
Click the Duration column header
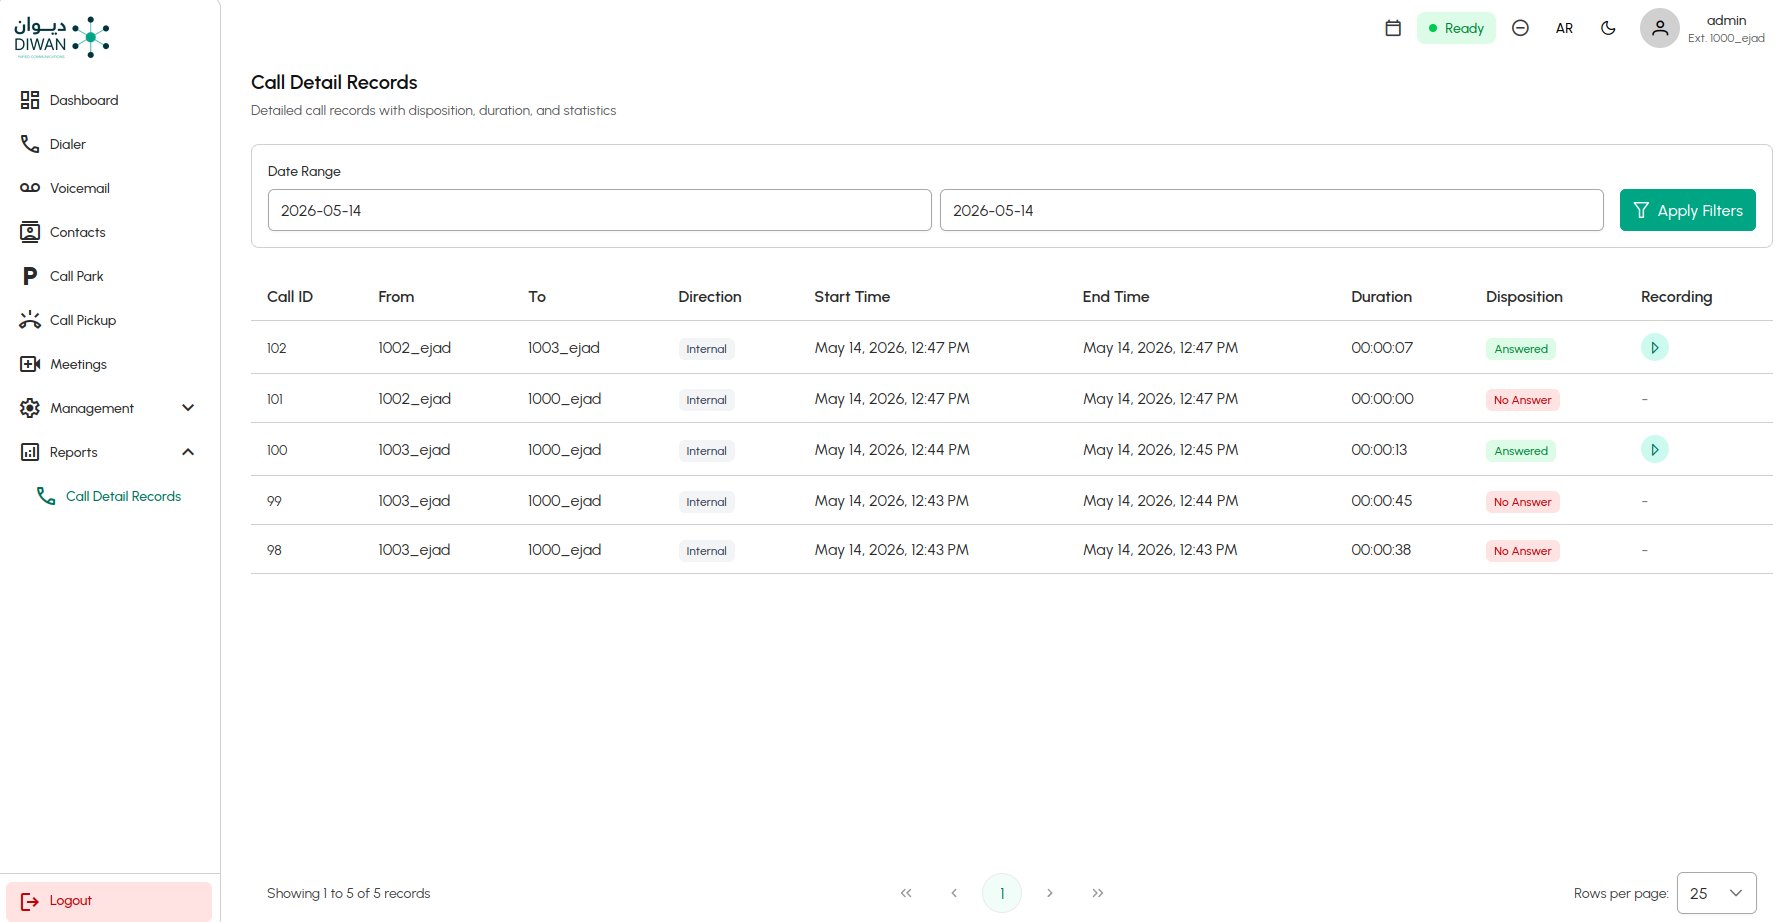1381,297
